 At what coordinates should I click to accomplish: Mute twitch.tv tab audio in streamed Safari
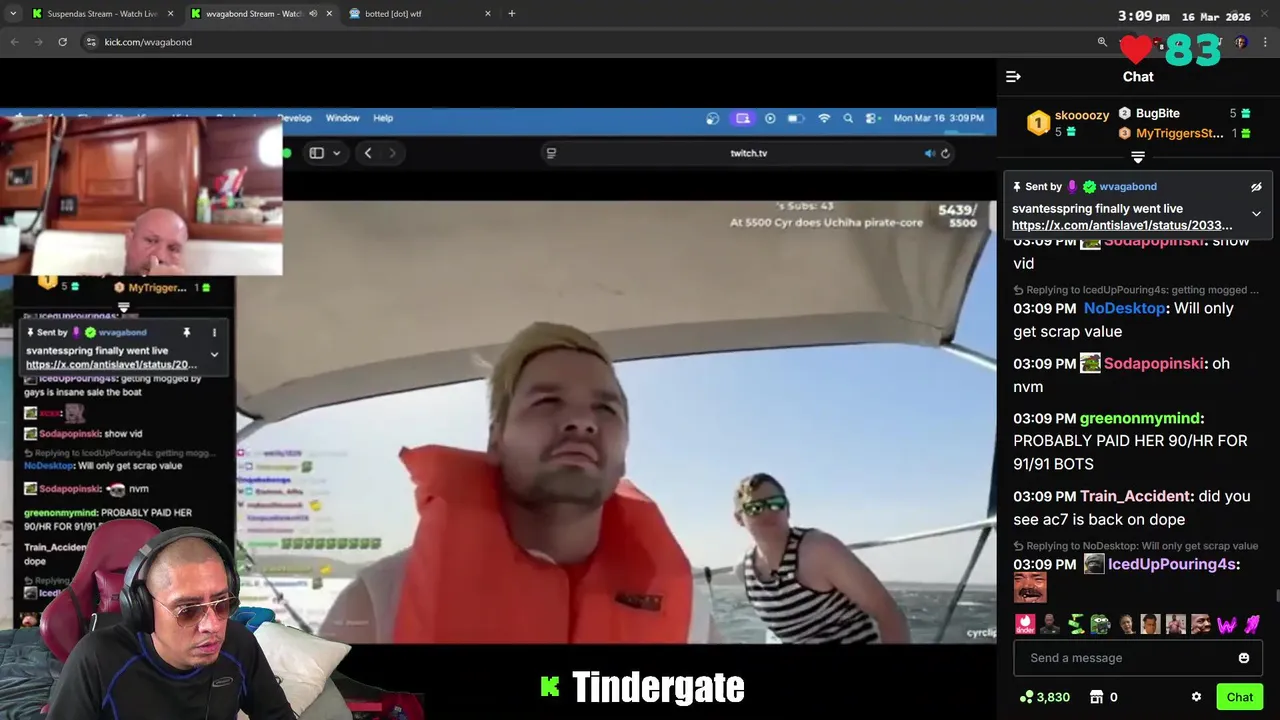tap(929, 153)
